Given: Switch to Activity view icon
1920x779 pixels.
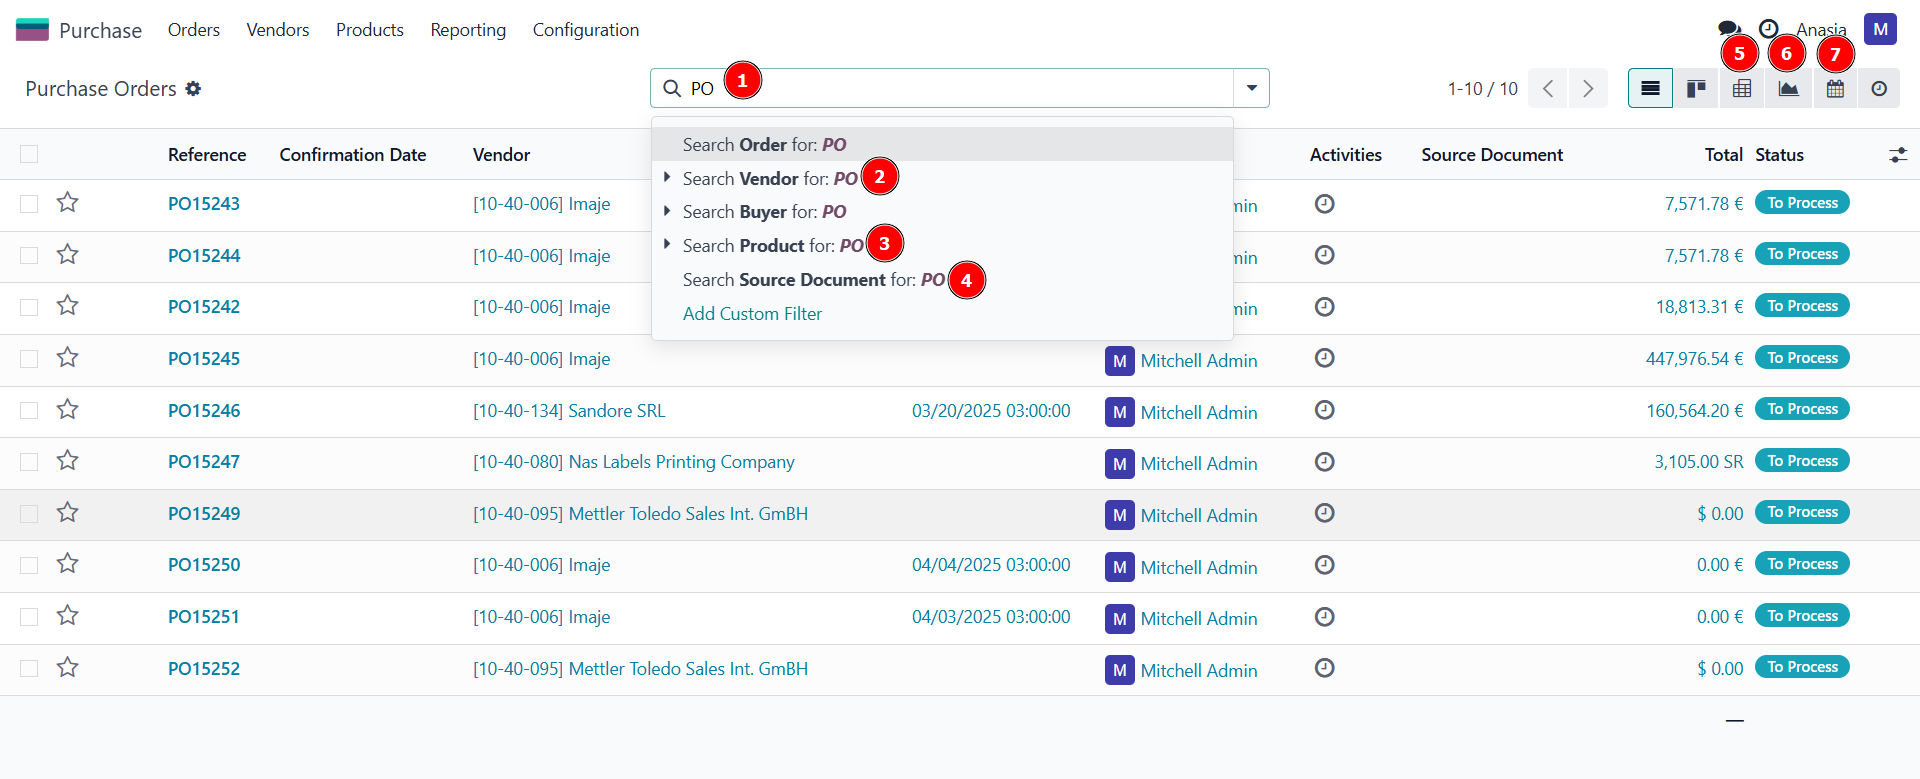Looking at the screenshot, I should click(1879, 89).
